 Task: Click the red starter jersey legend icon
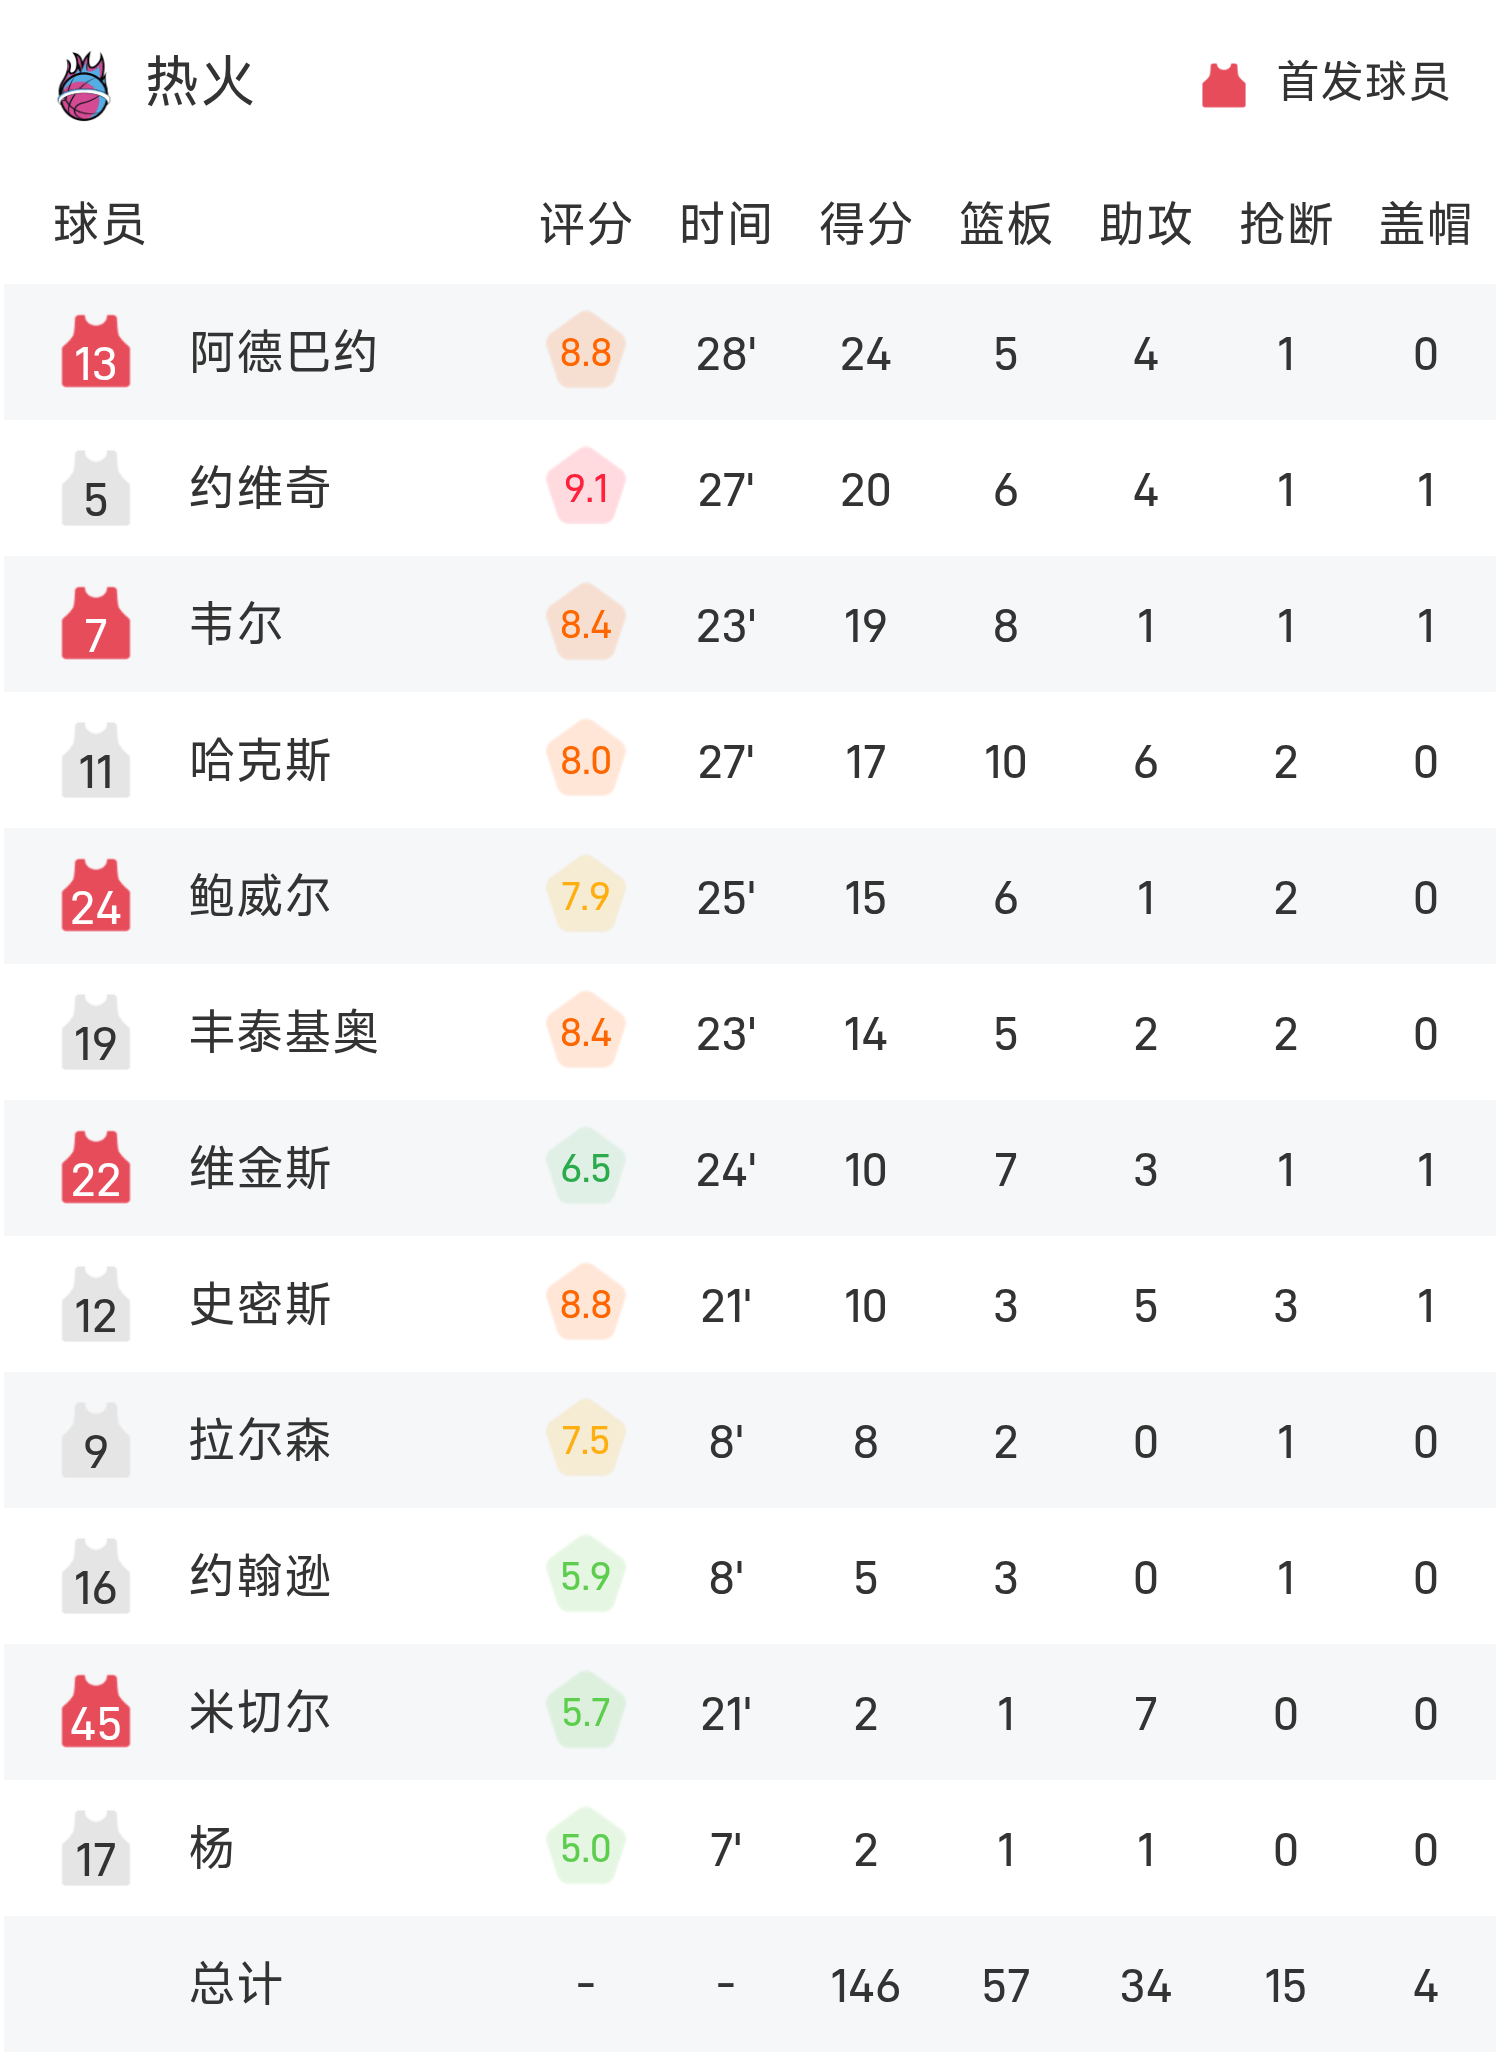point(1223,84)
